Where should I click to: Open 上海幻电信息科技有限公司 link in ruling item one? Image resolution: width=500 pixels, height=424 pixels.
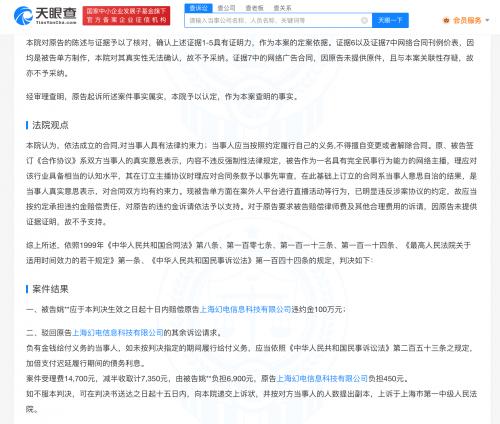[245, 309]
